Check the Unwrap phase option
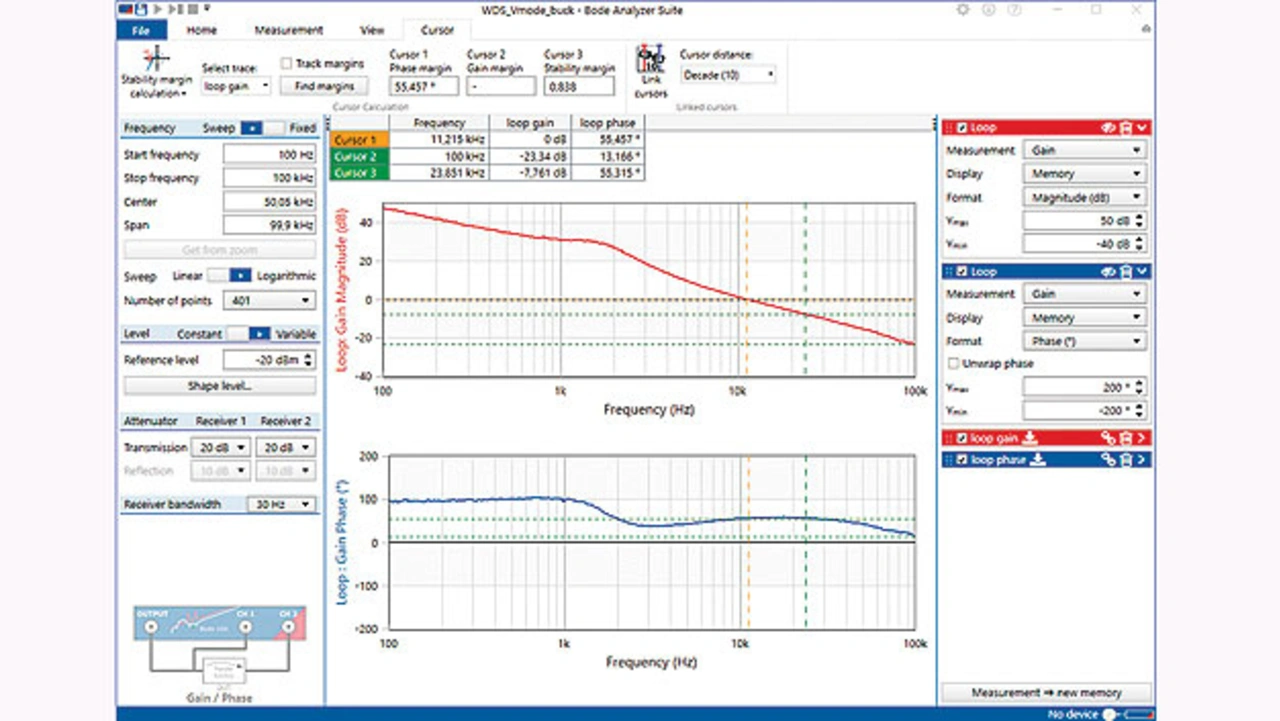Screen dimensions: 1280x721 click(x=953, y=364)
